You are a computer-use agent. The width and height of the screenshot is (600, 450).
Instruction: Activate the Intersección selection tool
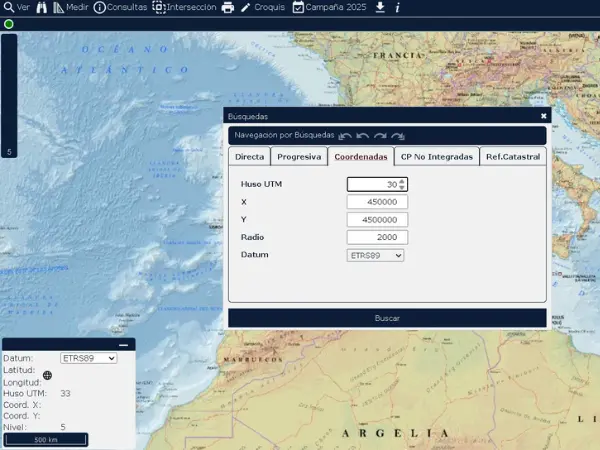[x=184, y=7]
